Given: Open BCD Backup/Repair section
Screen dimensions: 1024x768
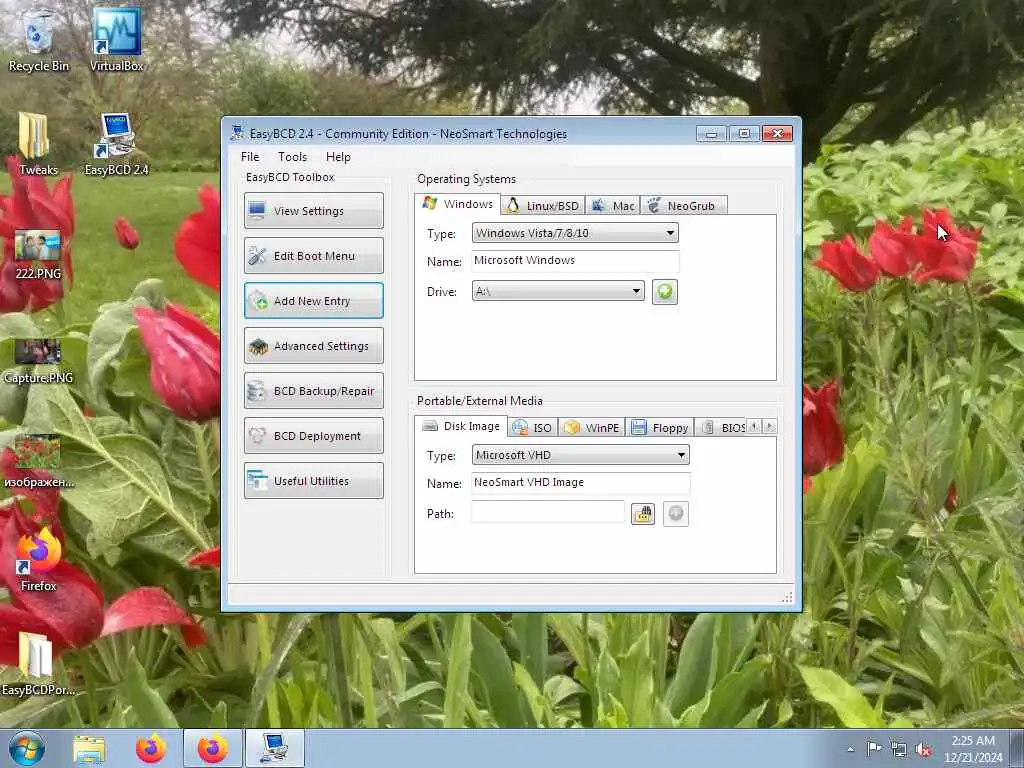Looking at the screenshot, I should coord(313,391).
